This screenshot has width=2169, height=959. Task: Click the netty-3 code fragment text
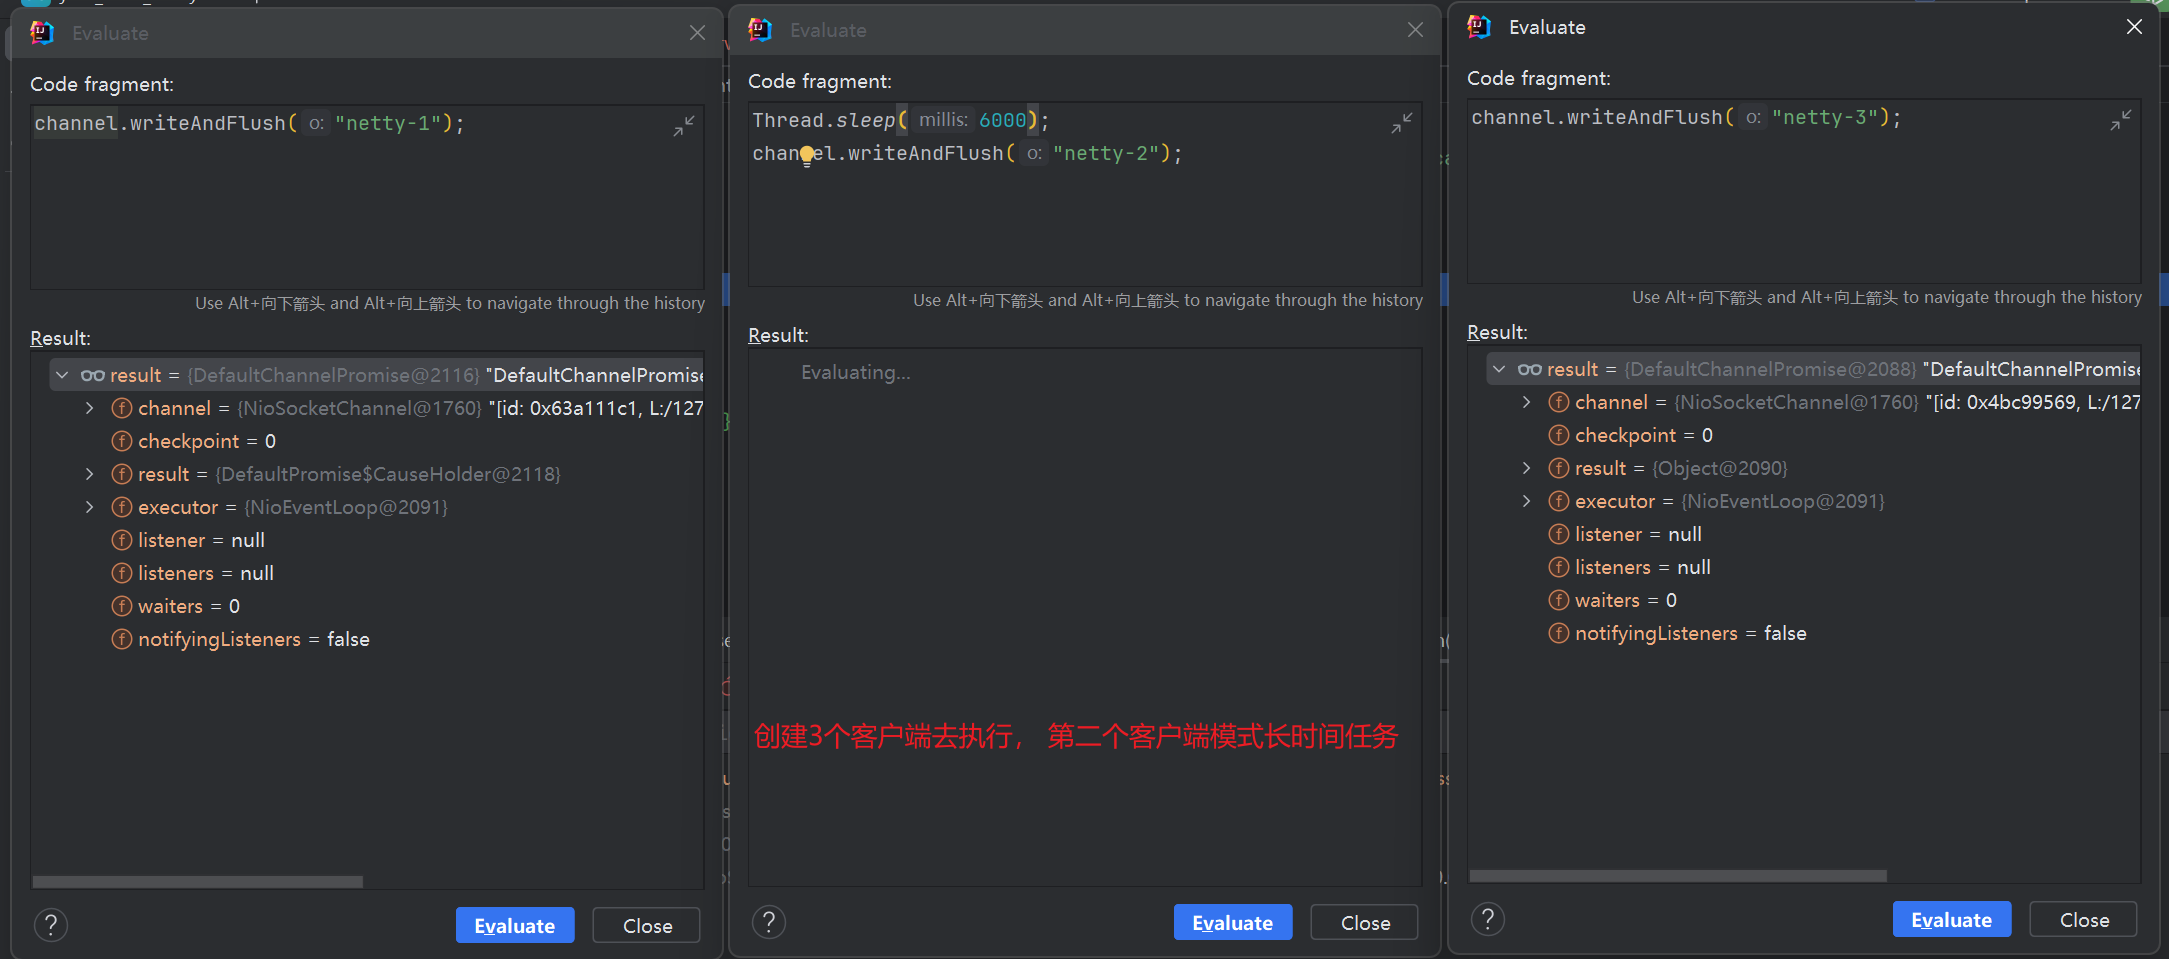point(1687,118)
